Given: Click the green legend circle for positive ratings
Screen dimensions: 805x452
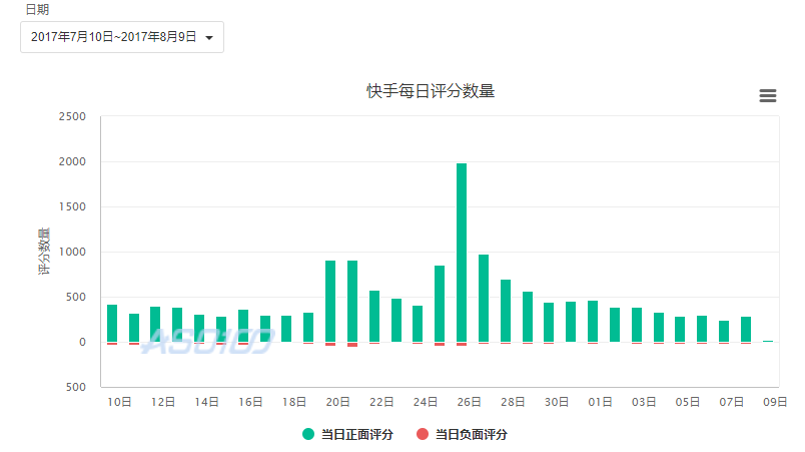Looking at the screenshot, I should click(308, 435).
